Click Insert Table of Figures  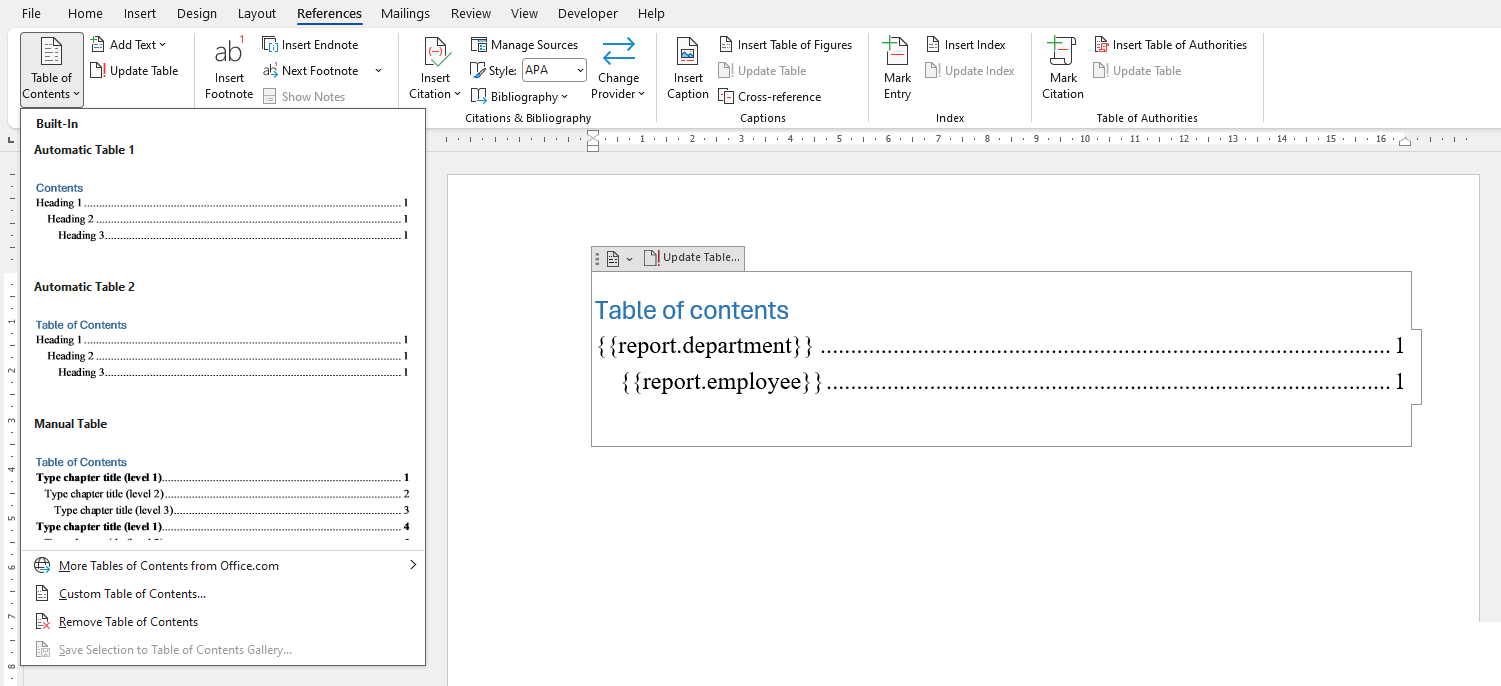click(x=785, y=45)
